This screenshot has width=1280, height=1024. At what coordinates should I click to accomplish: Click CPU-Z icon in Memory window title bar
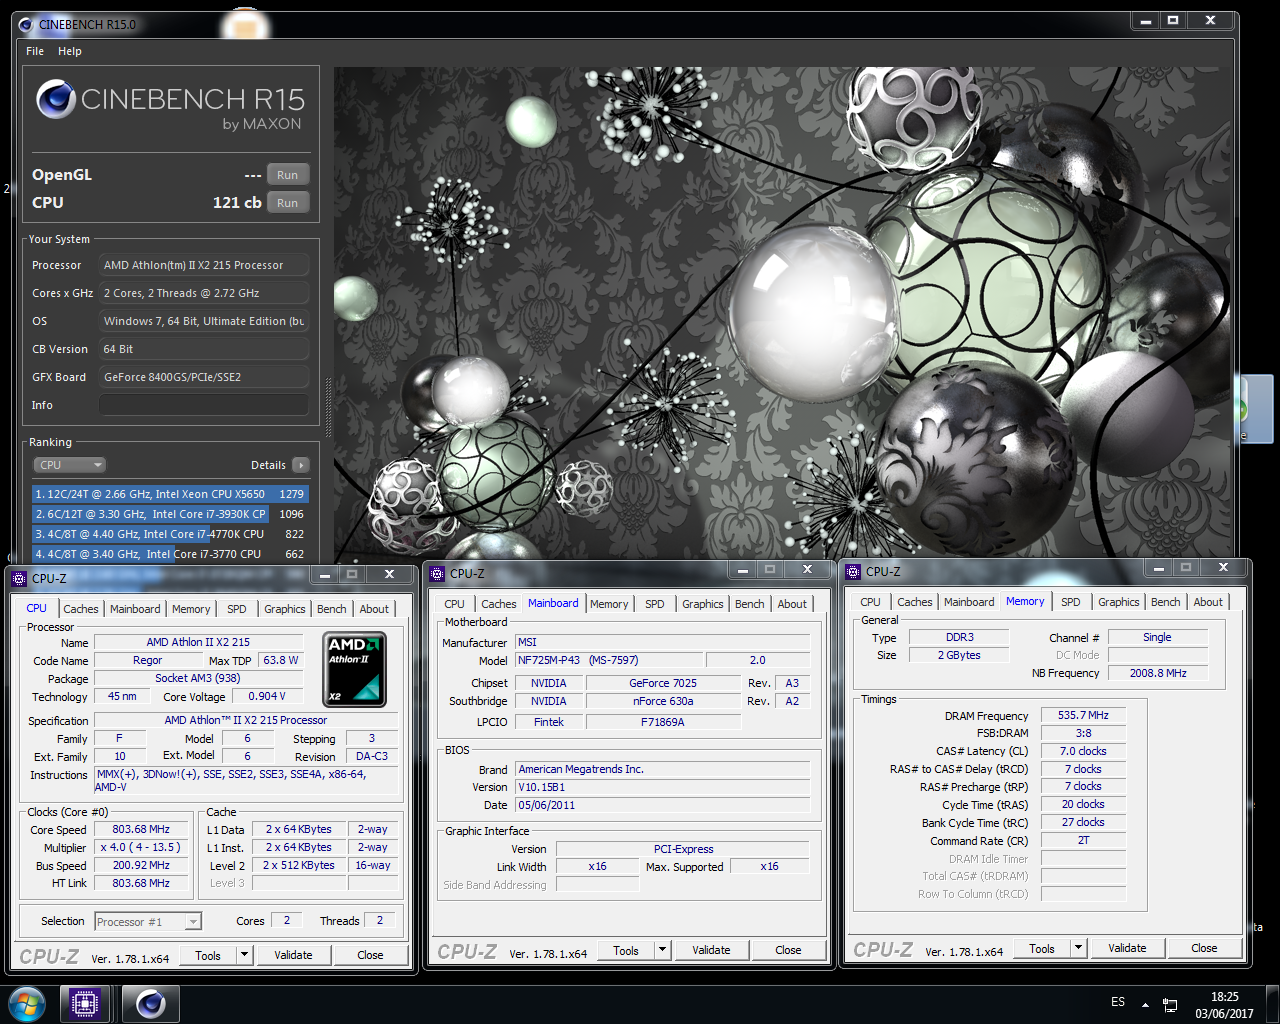click(853, 571)
